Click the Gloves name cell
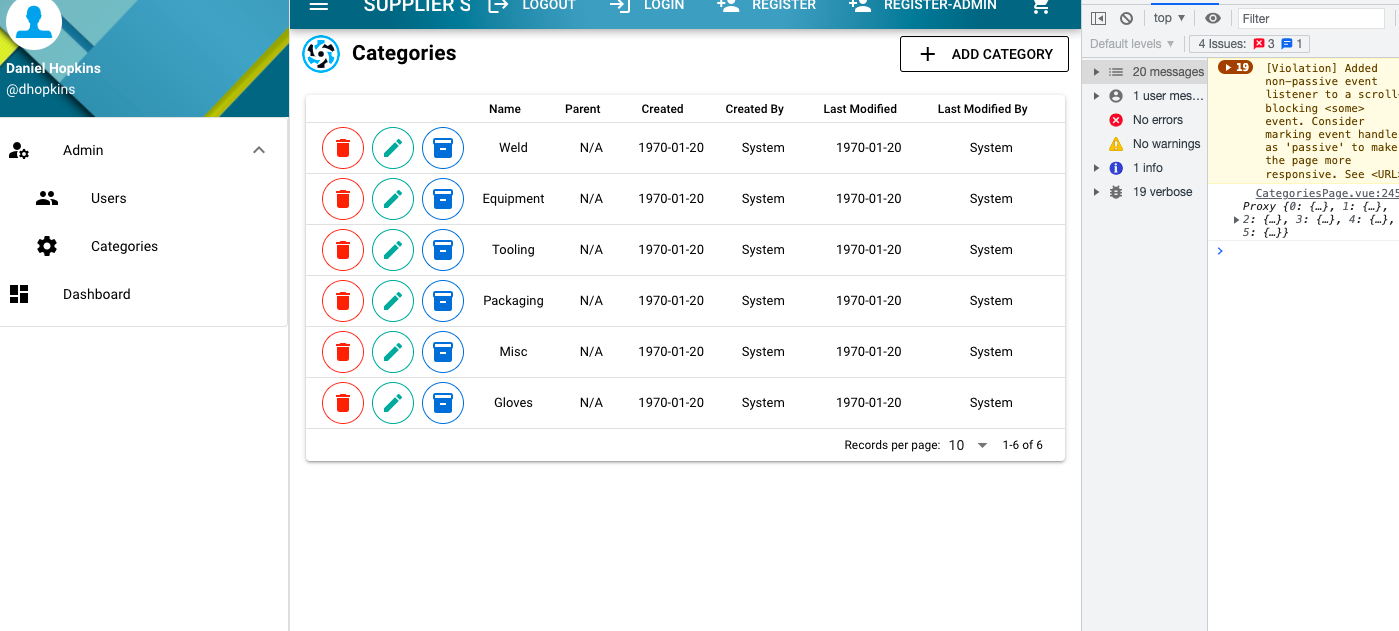 coord(513,403)
